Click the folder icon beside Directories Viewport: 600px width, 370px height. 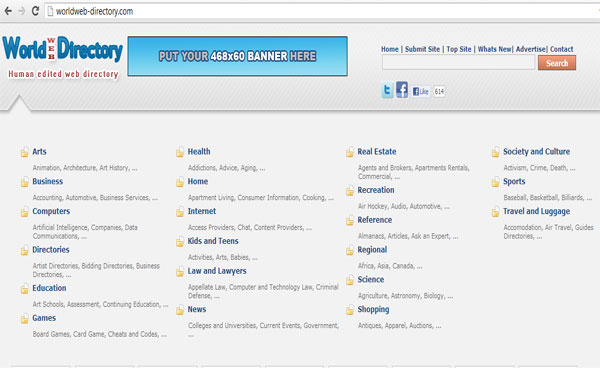tap(24, 251)
